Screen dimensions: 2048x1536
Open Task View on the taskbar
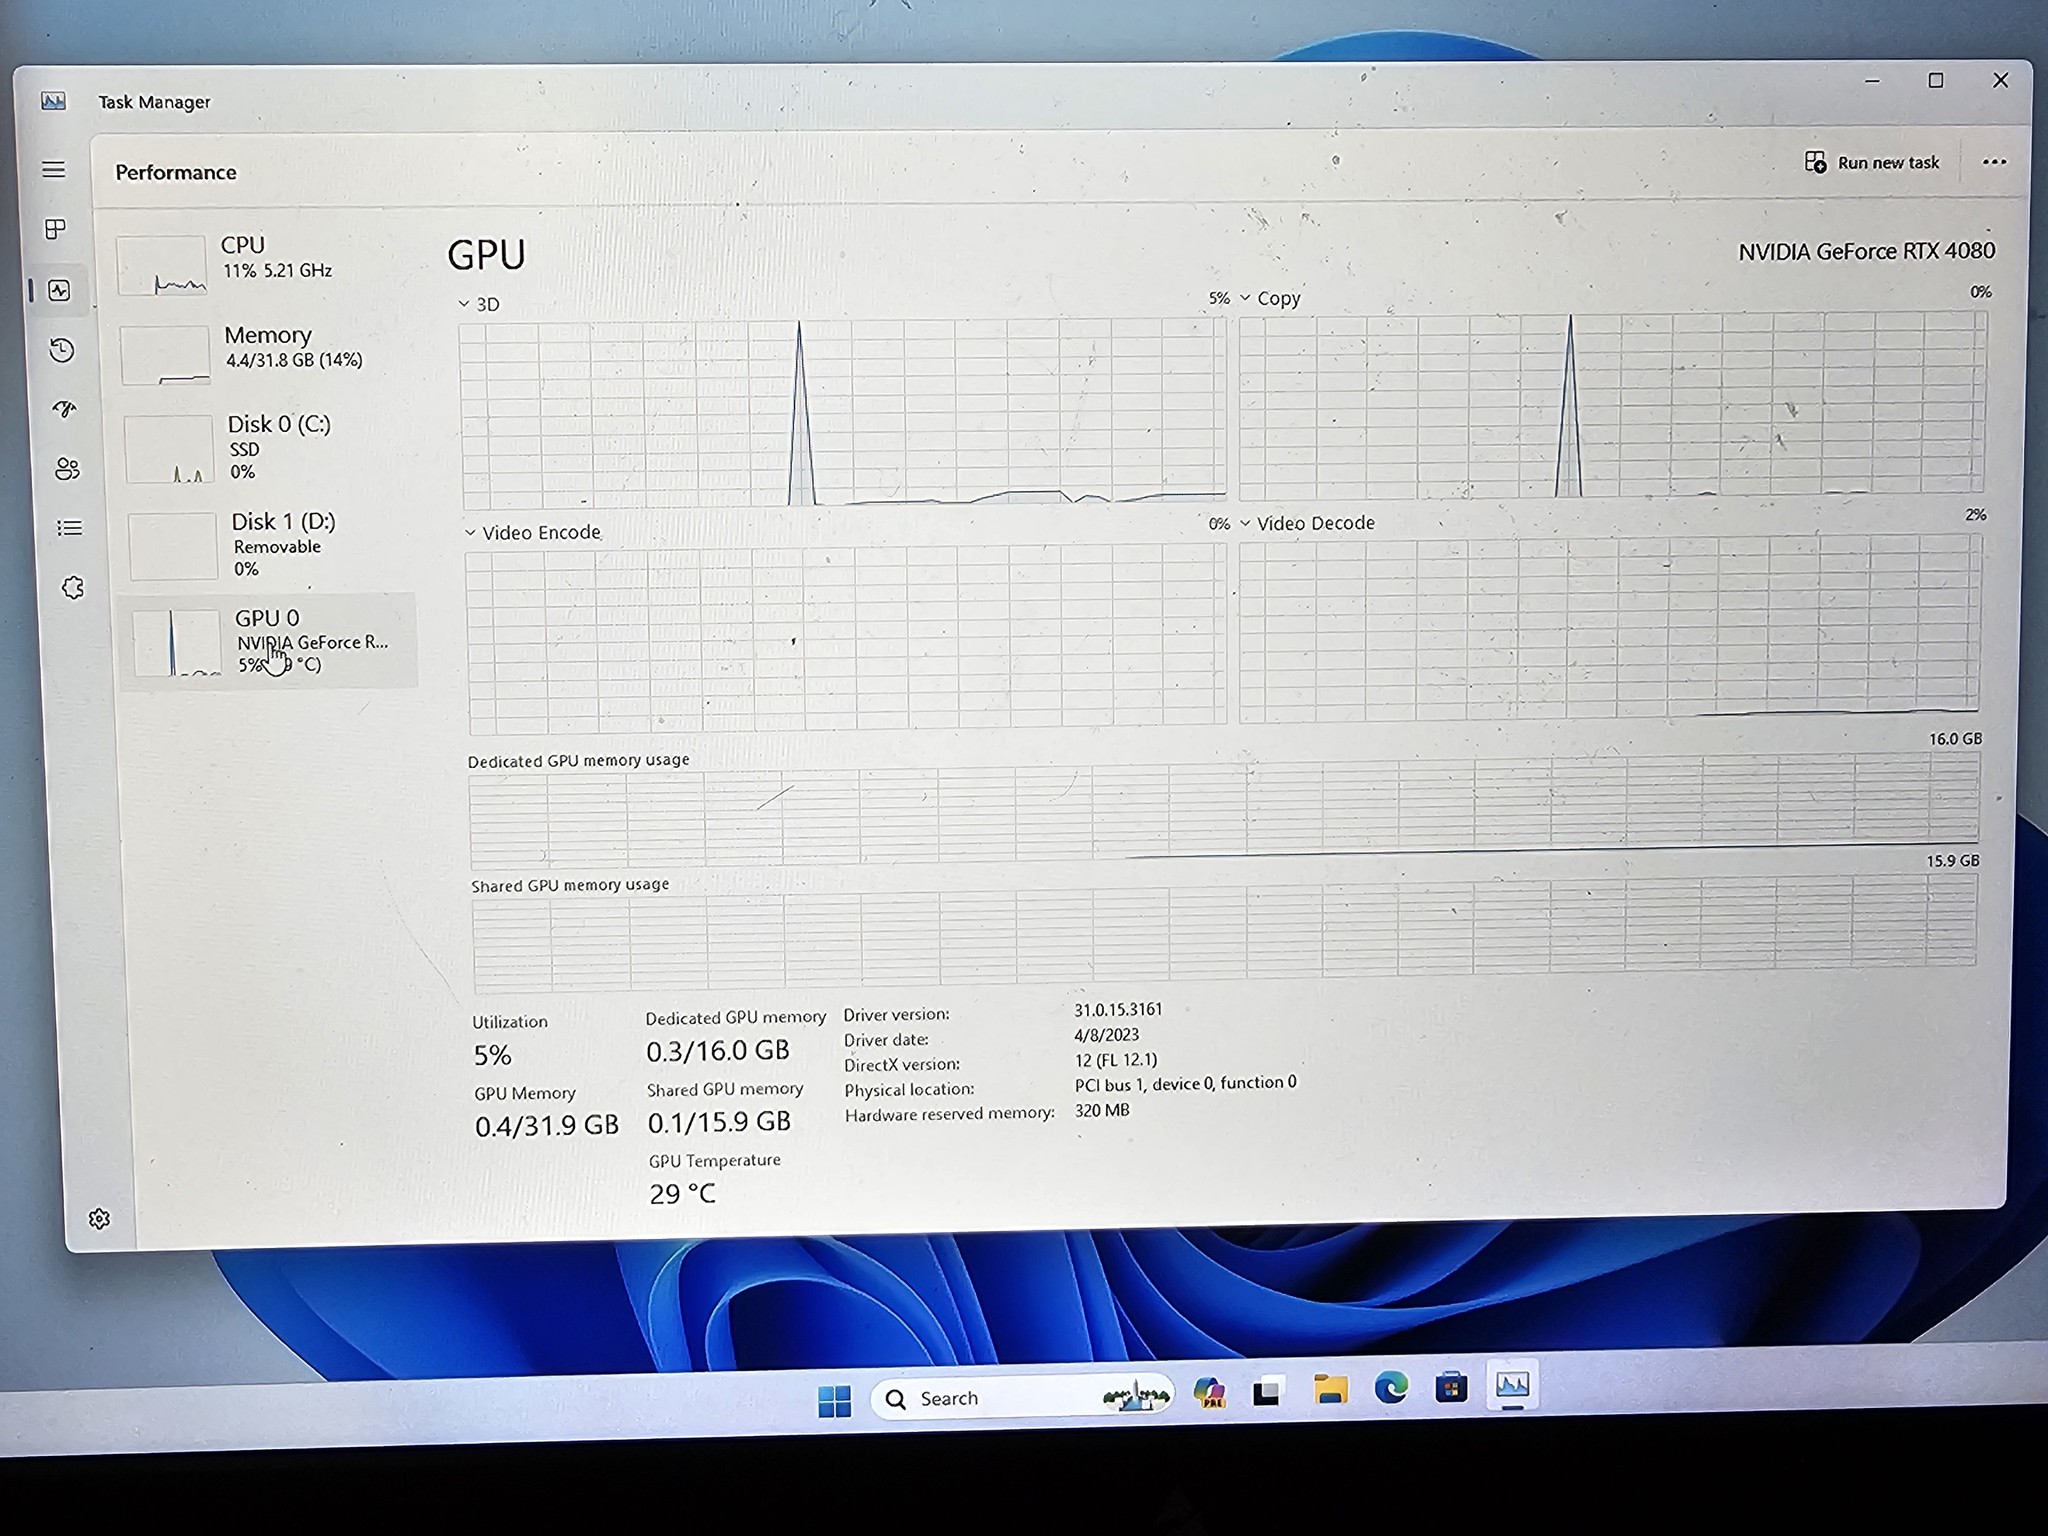pos(1268,1392)
